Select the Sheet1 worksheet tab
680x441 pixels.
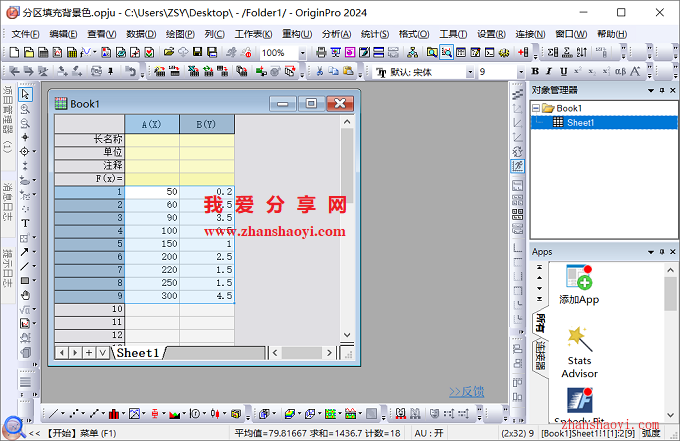(x=138, y=353)
